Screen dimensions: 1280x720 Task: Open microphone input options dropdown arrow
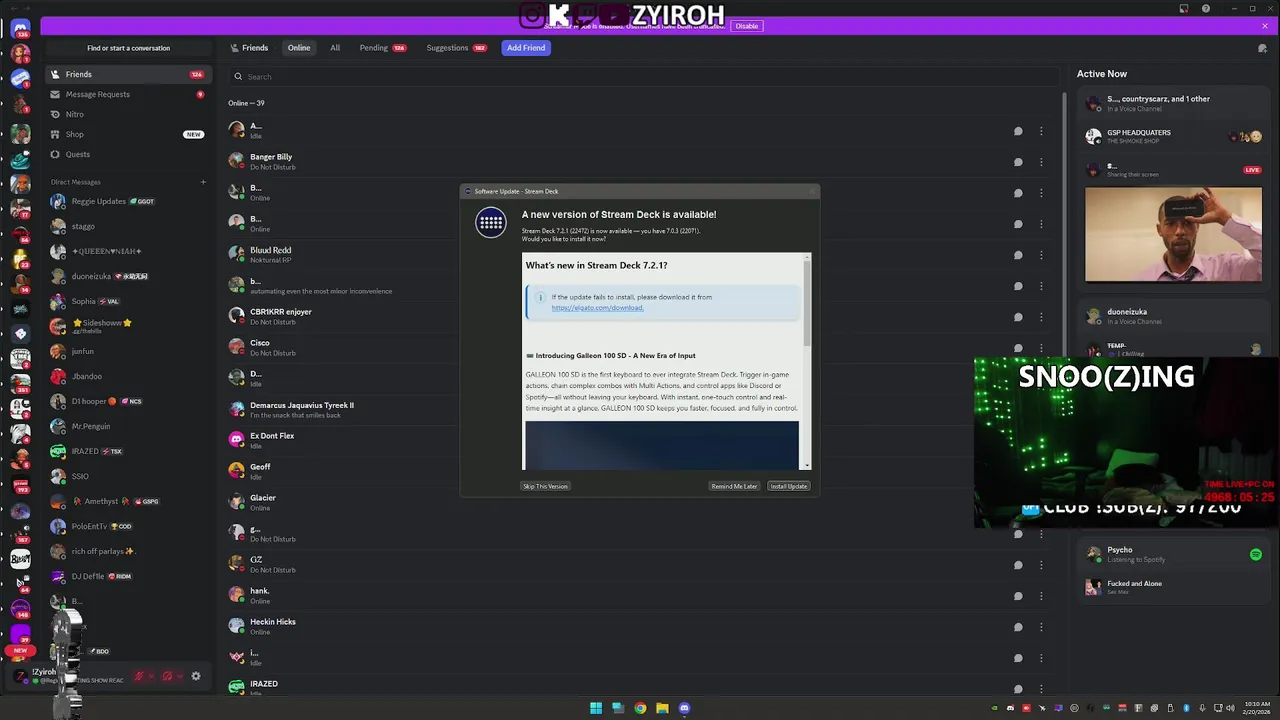(152, 676)
